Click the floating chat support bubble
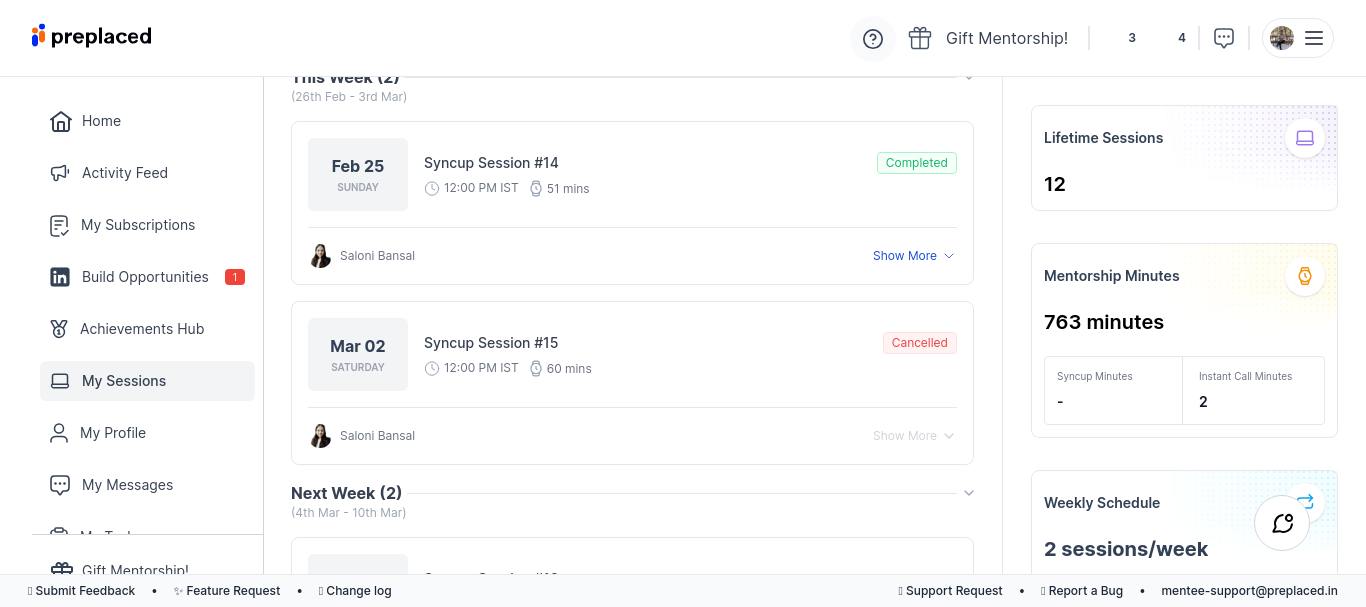This screenshot has height=607, width=1366. (x=1282, y=523)
